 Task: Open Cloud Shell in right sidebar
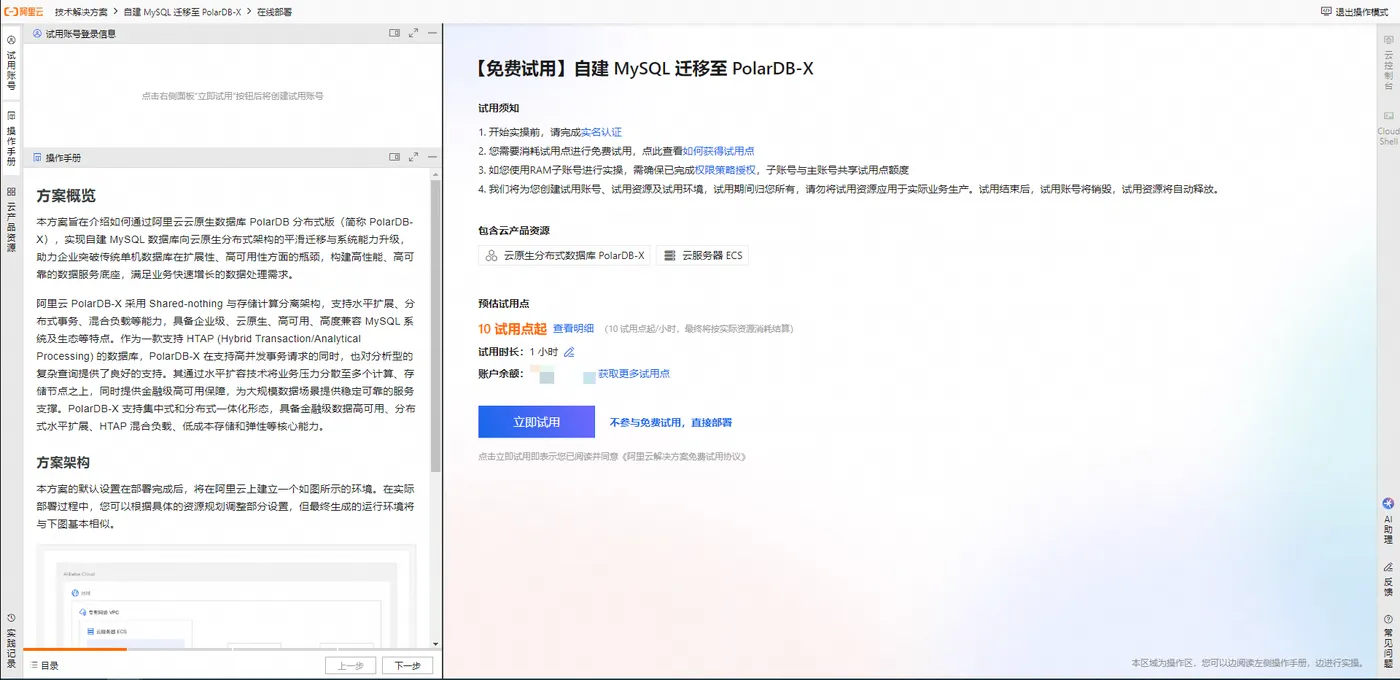click(x=1388, y=128)
